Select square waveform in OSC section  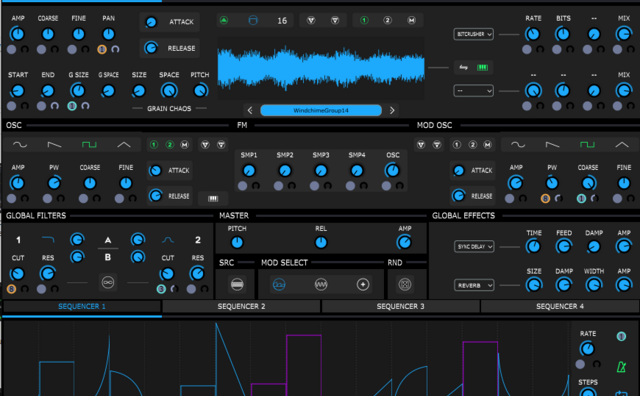pos(89,145)
